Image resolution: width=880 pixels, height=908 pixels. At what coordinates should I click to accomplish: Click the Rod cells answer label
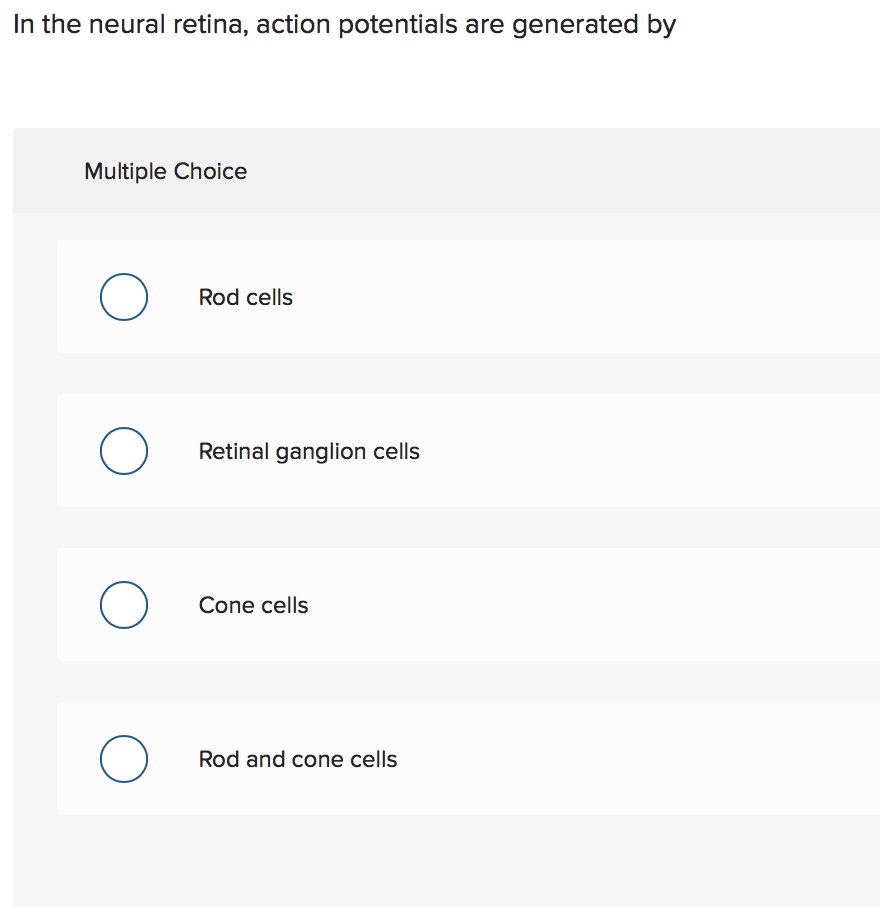(245, 297)
